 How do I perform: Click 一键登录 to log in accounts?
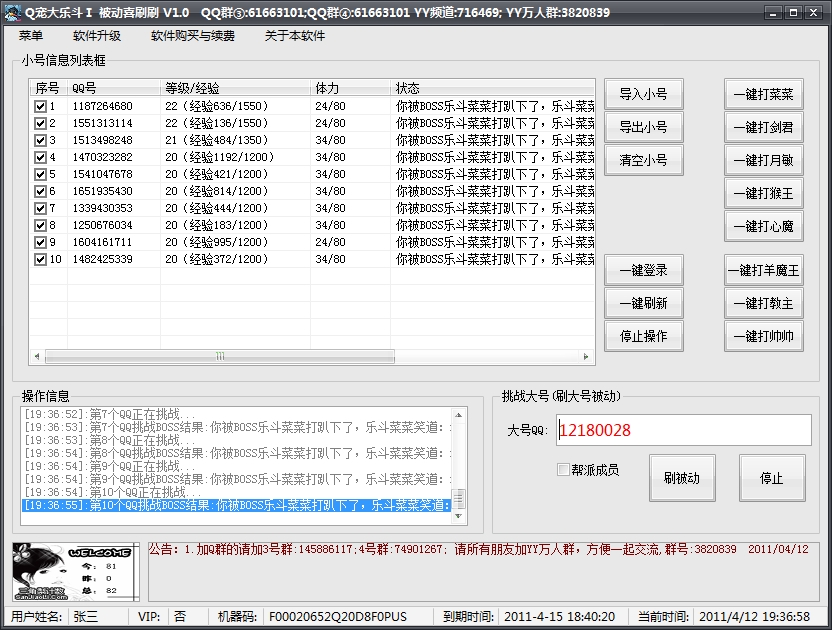(x=643, y=270)
